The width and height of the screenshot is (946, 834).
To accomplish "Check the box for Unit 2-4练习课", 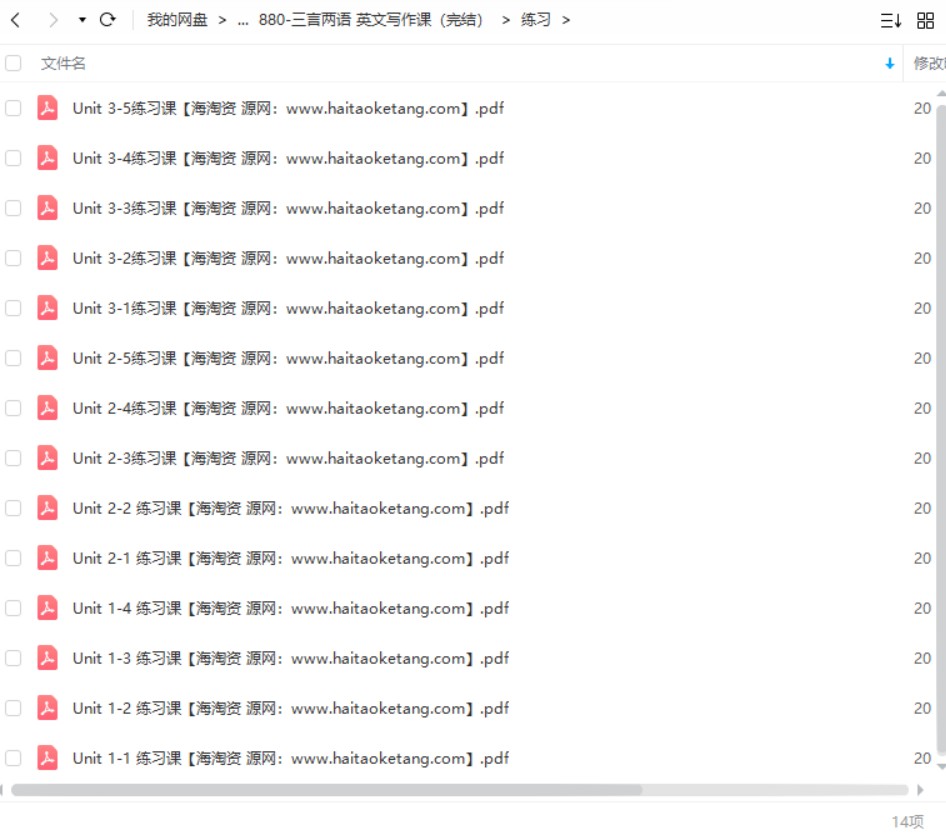I will pyautogui.click(x=13, y=409).
